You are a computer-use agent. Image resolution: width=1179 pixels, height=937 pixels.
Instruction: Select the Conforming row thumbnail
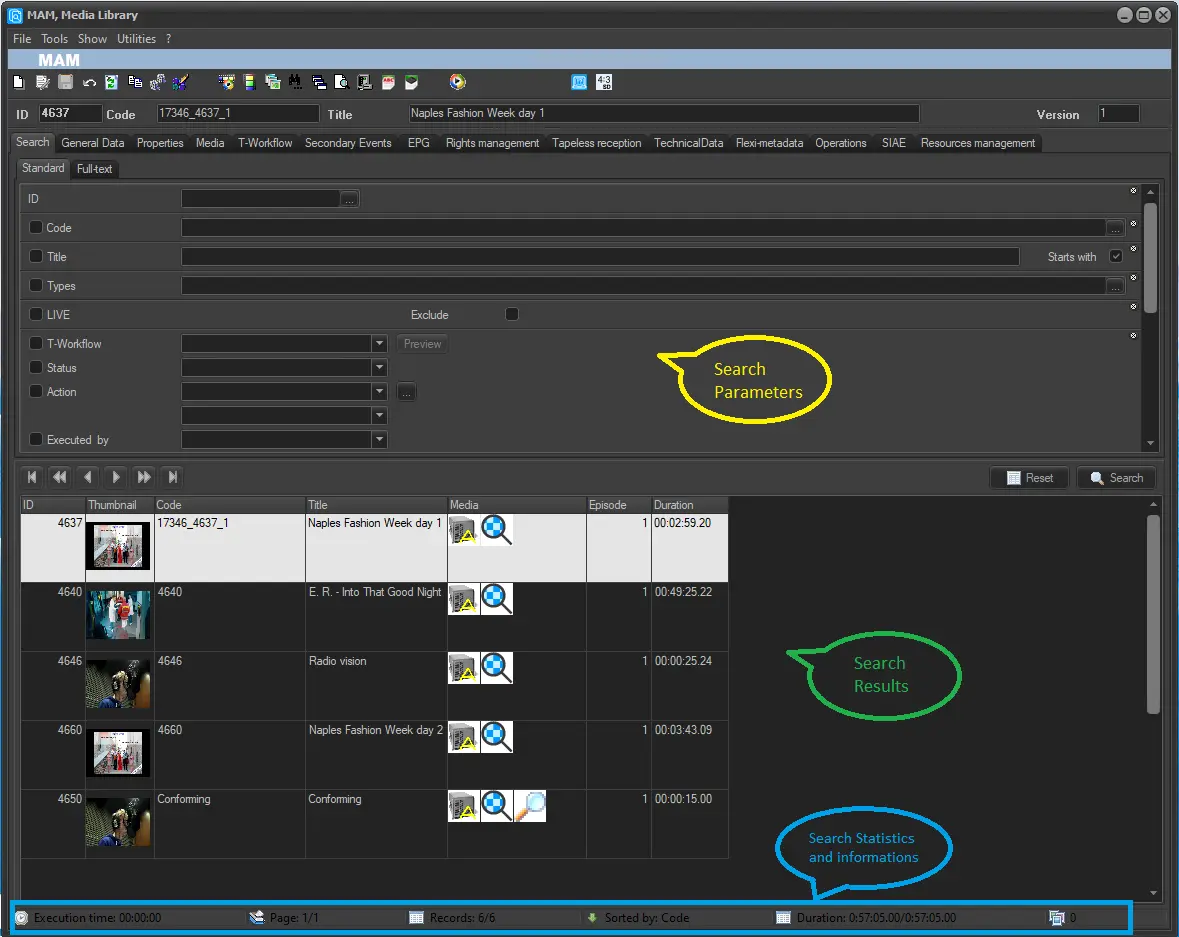pyautogui.click(x=119, y=821)
